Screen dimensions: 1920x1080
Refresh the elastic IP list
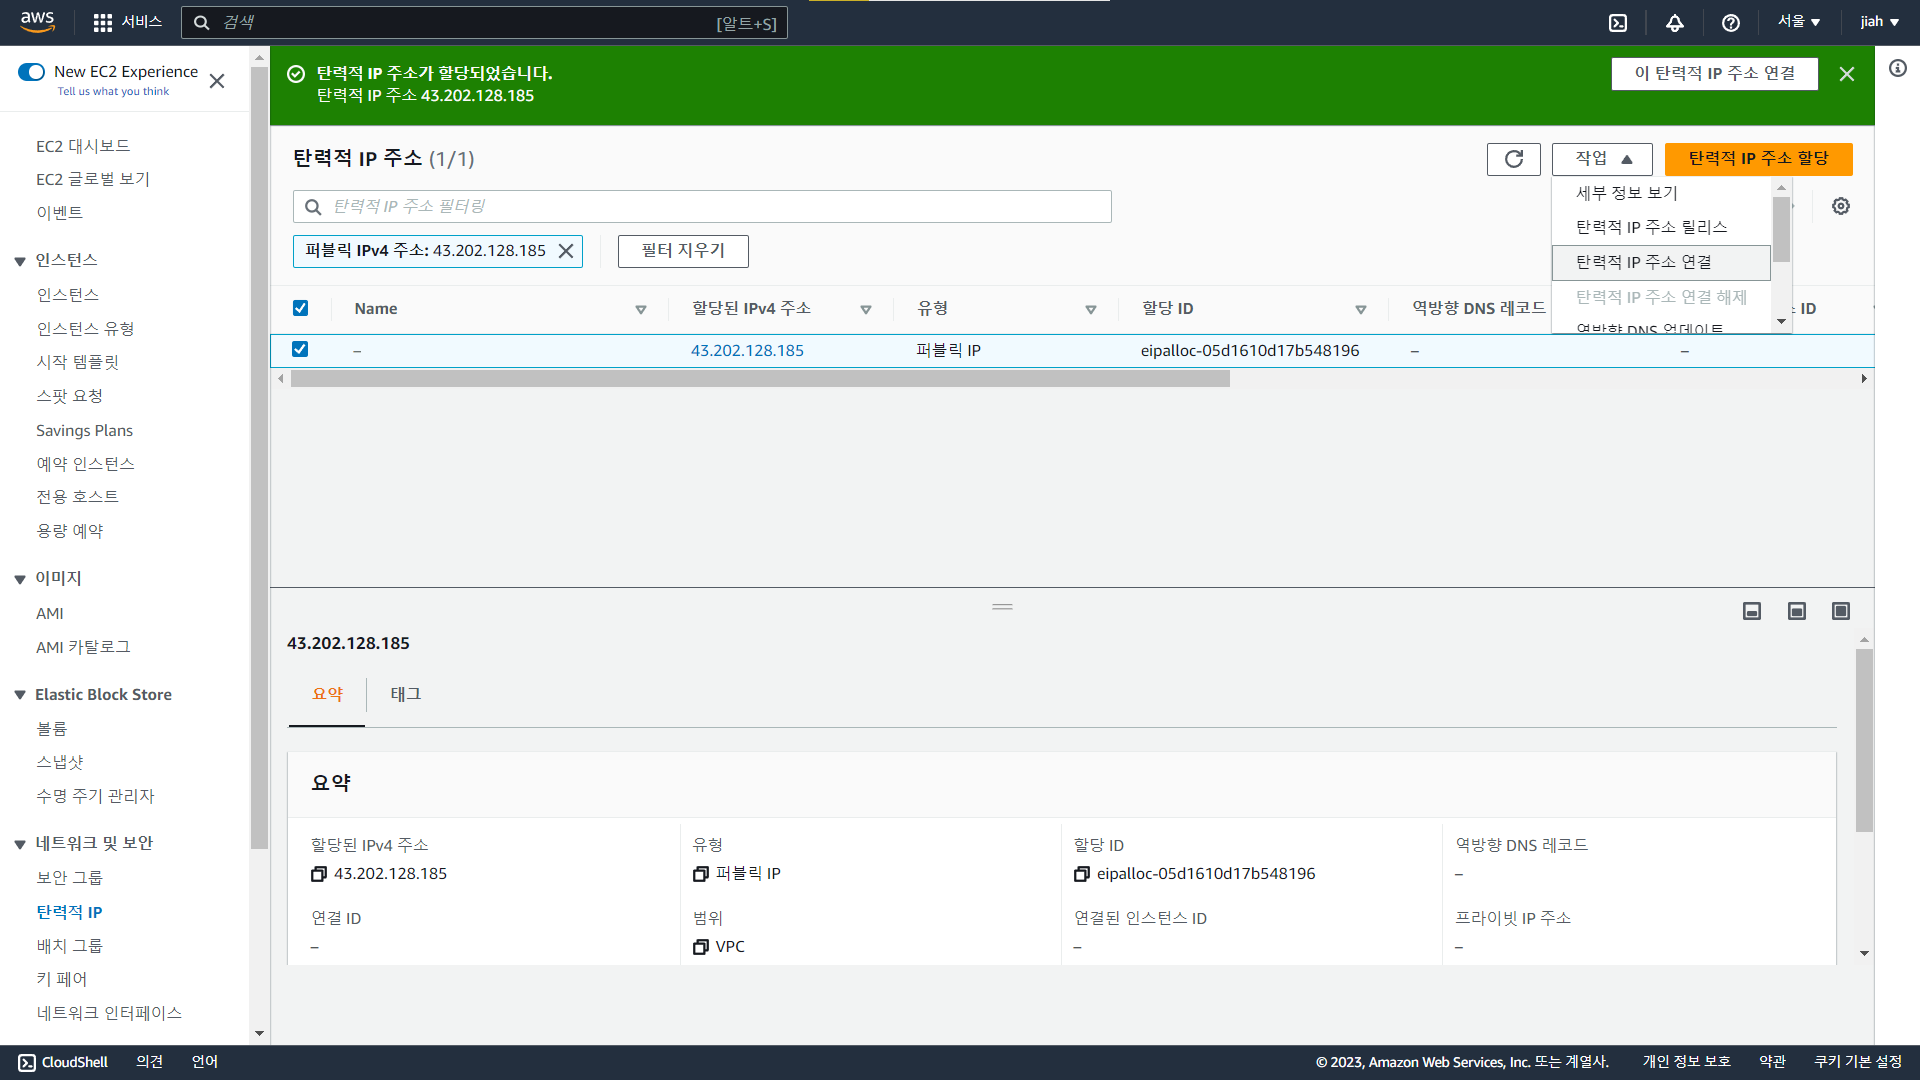coord(1513,159)
